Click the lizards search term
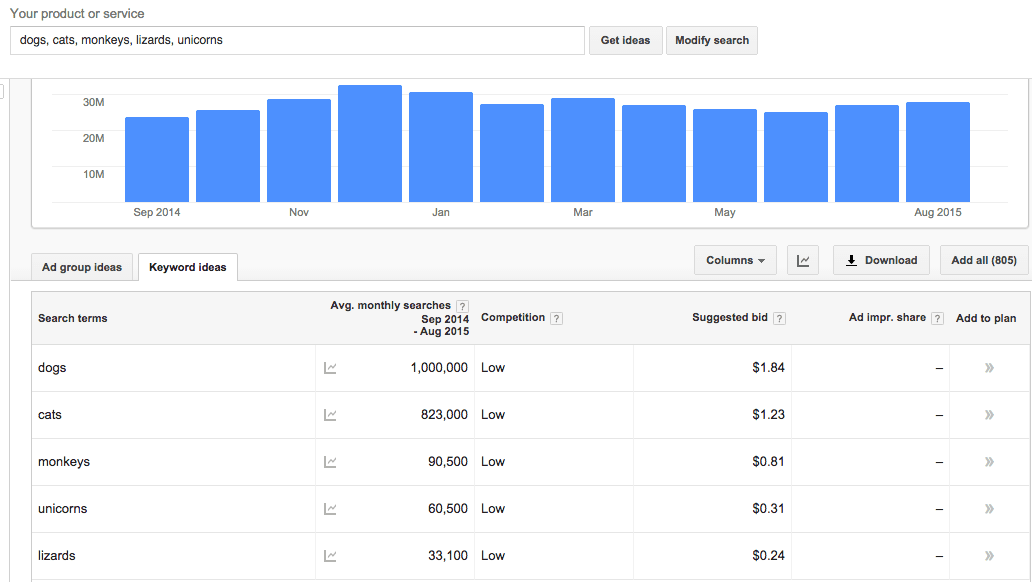This screenshot has height=582, width=1032. (x=57, y=556)
